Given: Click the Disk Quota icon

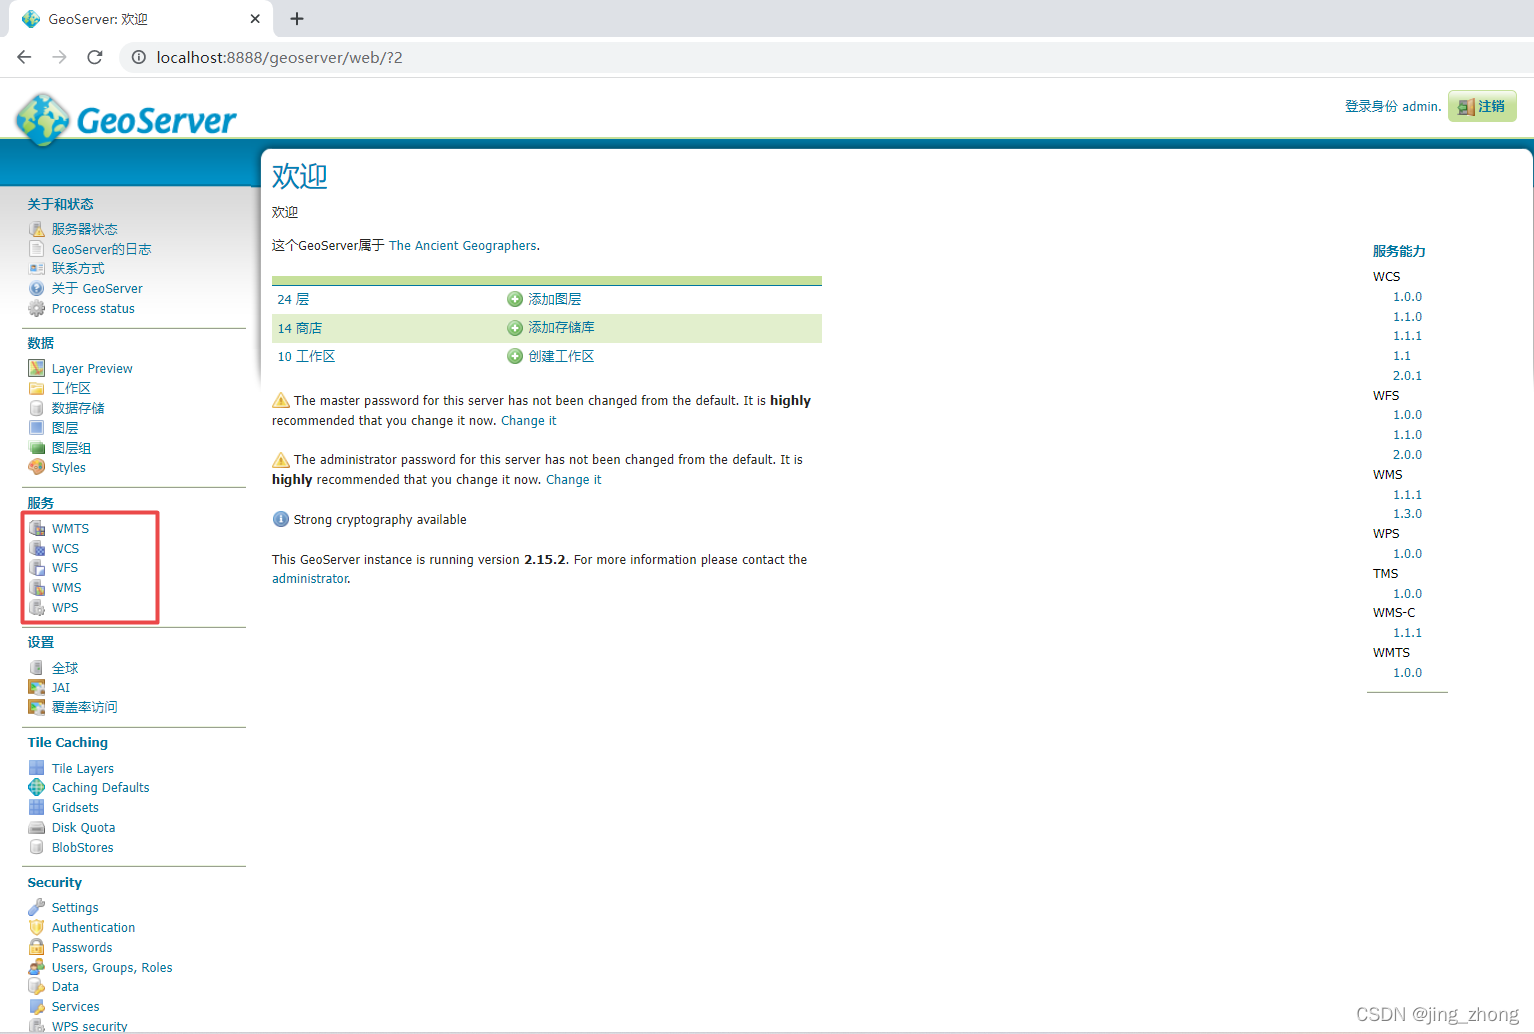Looking at the screenshot, I should click(x=37, y=827).
